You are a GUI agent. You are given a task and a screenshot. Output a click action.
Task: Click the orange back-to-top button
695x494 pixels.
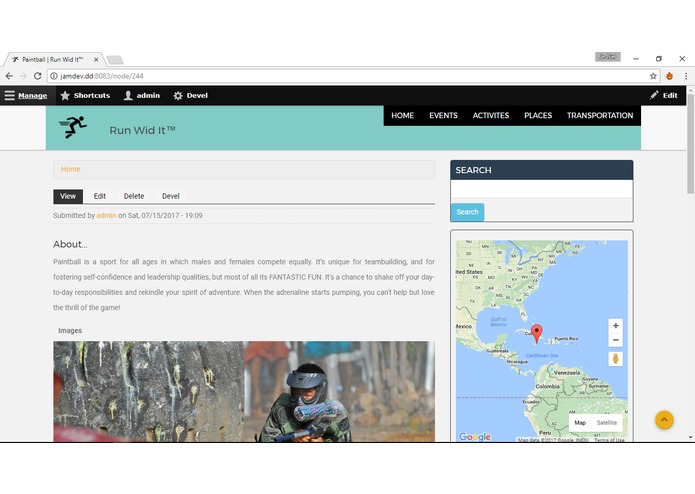click(664, 420)
